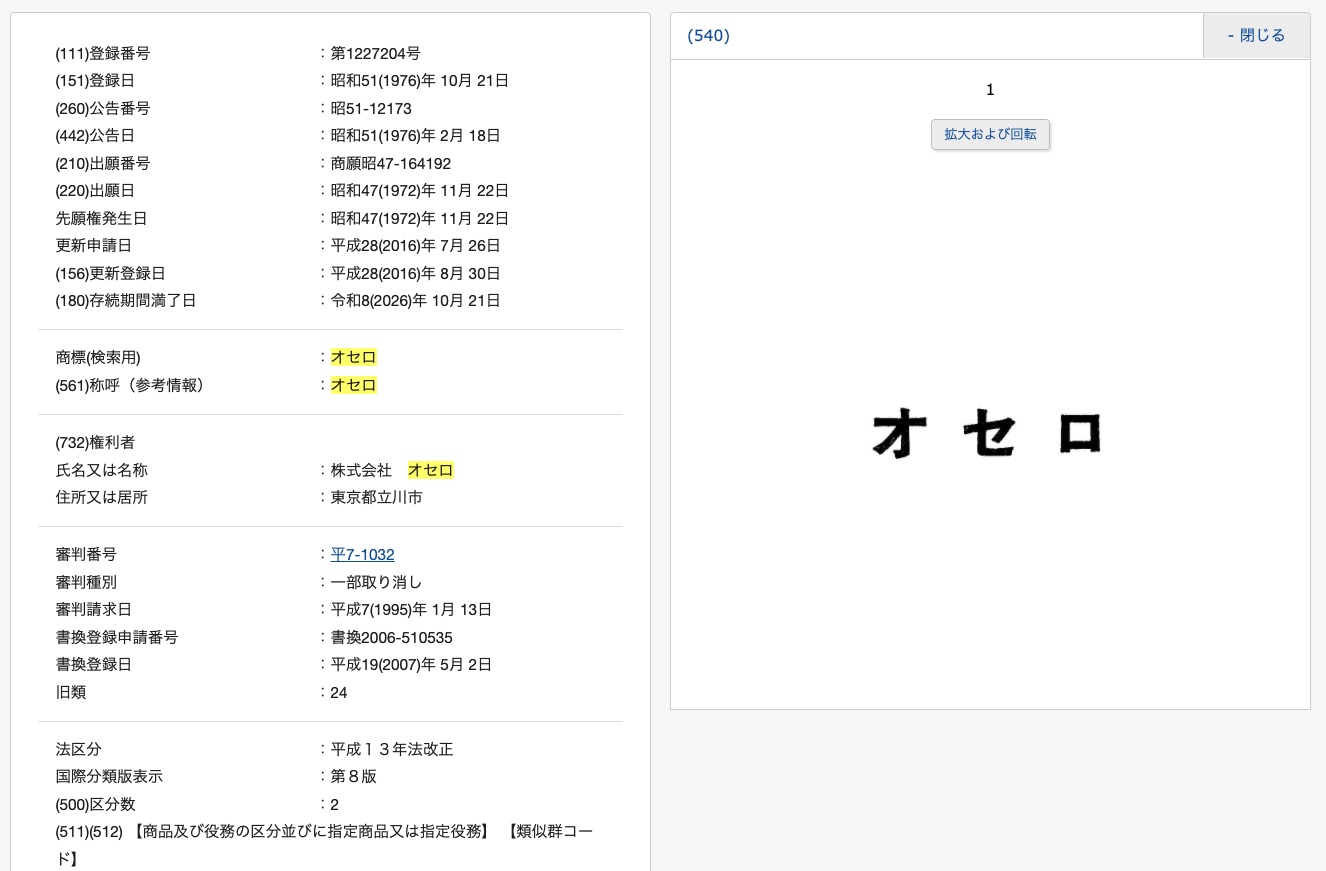This screenshot has height=871, width=1326.
Task: Click the 拡大および回転 button
Action: coord(990,134)
